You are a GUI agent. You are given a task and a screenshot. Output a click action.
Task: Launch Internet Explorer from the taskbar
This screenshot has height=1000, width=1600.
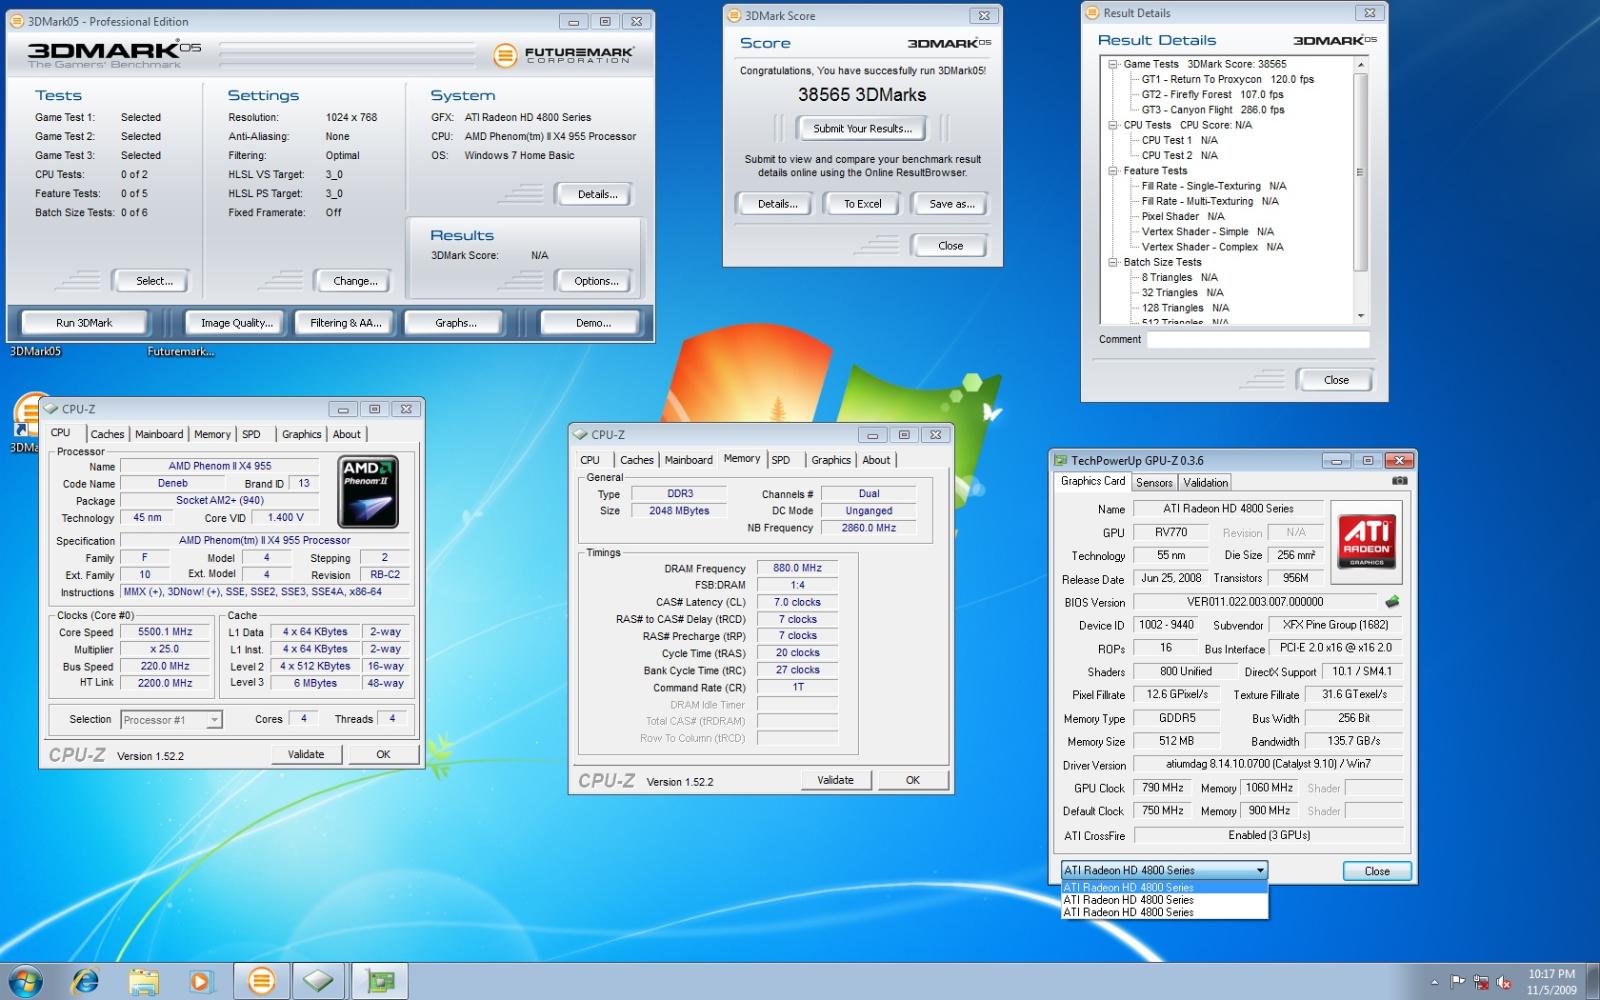click(86, 981)
